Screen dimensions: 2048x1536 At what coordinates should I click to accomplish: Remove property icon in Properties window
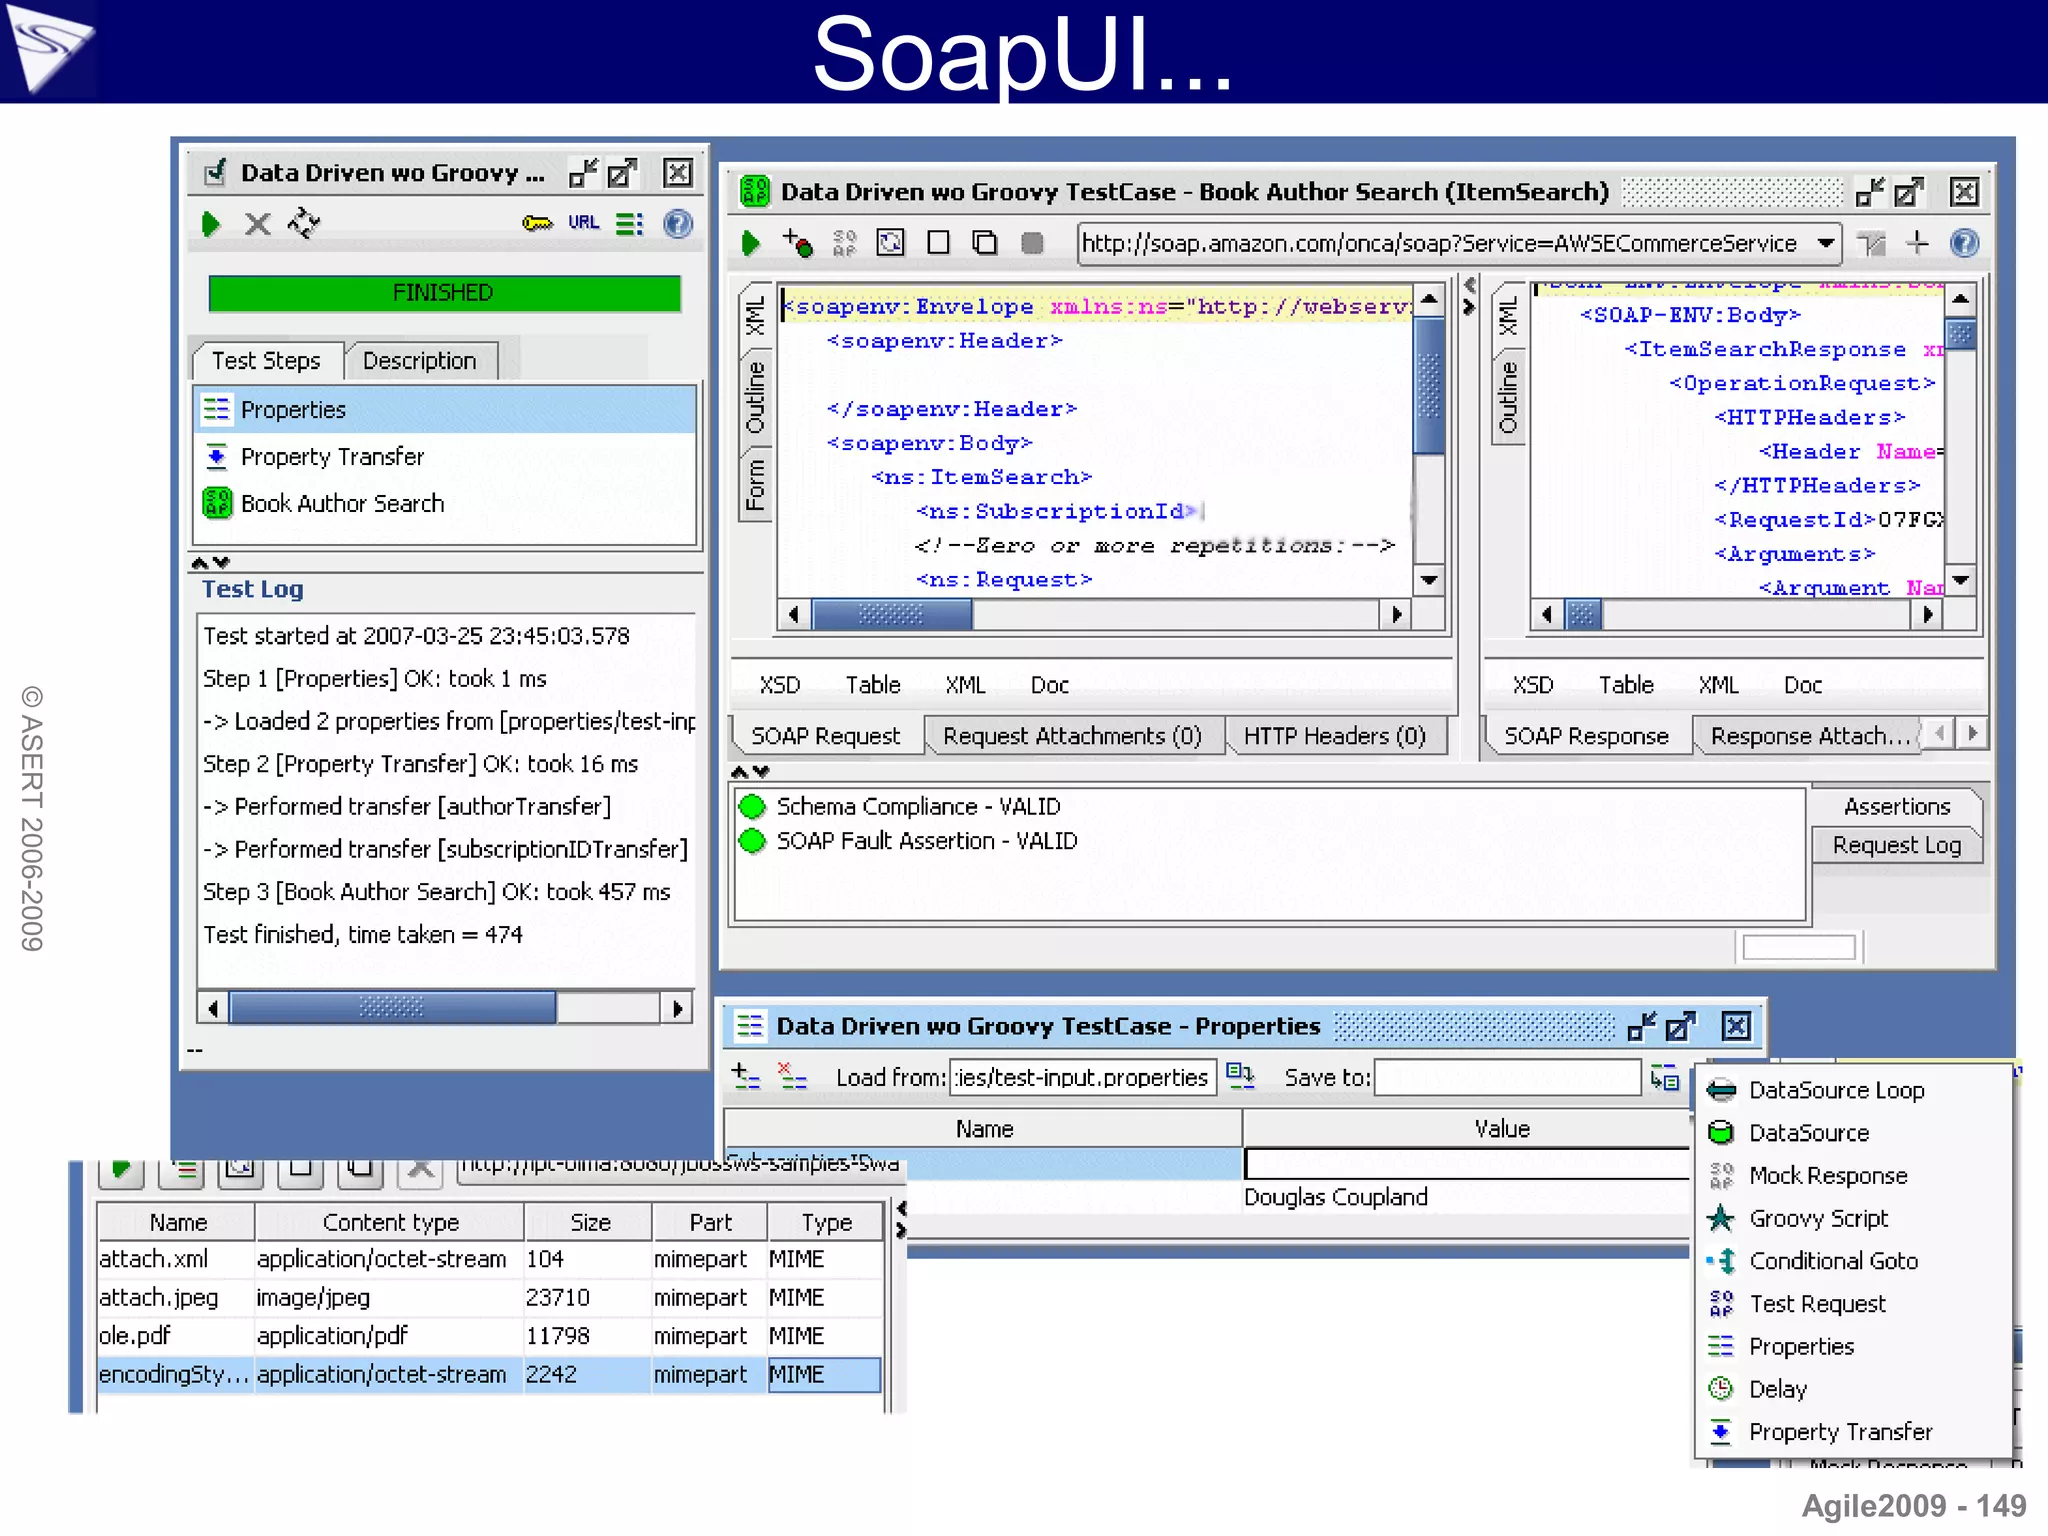[x=792, y=1077]
